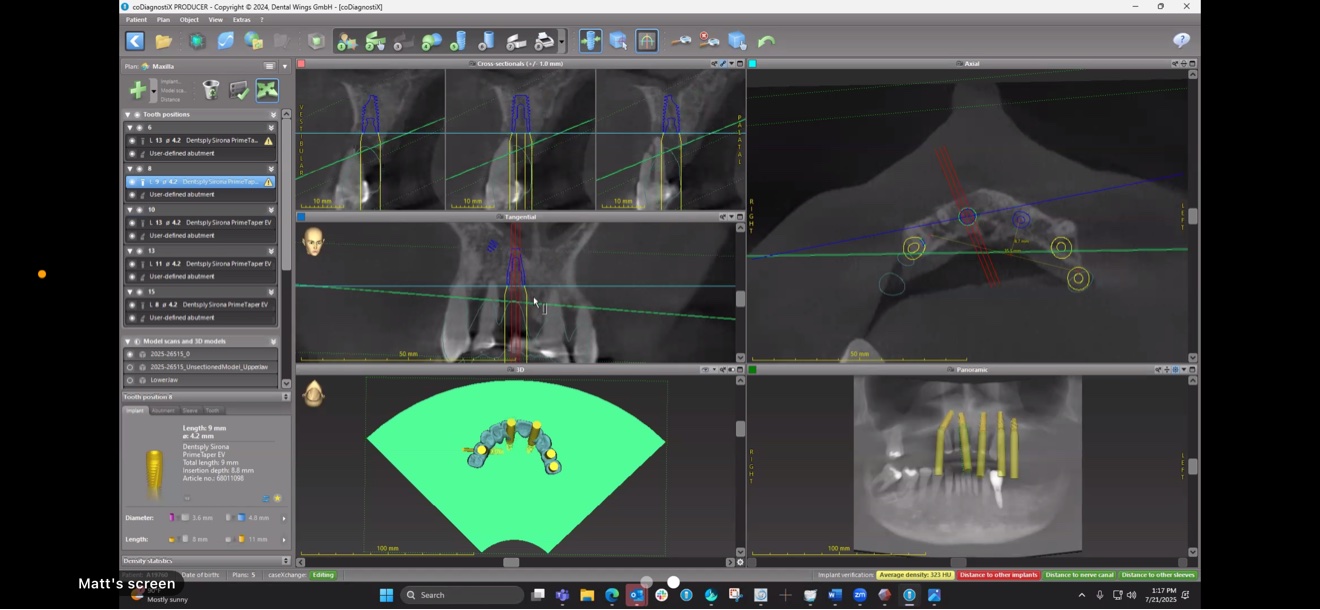
Task: Click the 3D view horizontal scrollbar handle
Action: (x=511, y=562)
